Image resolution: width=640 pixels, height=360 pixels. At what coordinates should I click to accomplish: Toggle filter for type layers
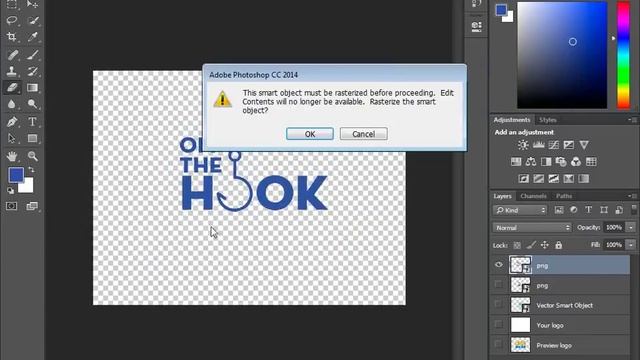(x=589, y=210)
